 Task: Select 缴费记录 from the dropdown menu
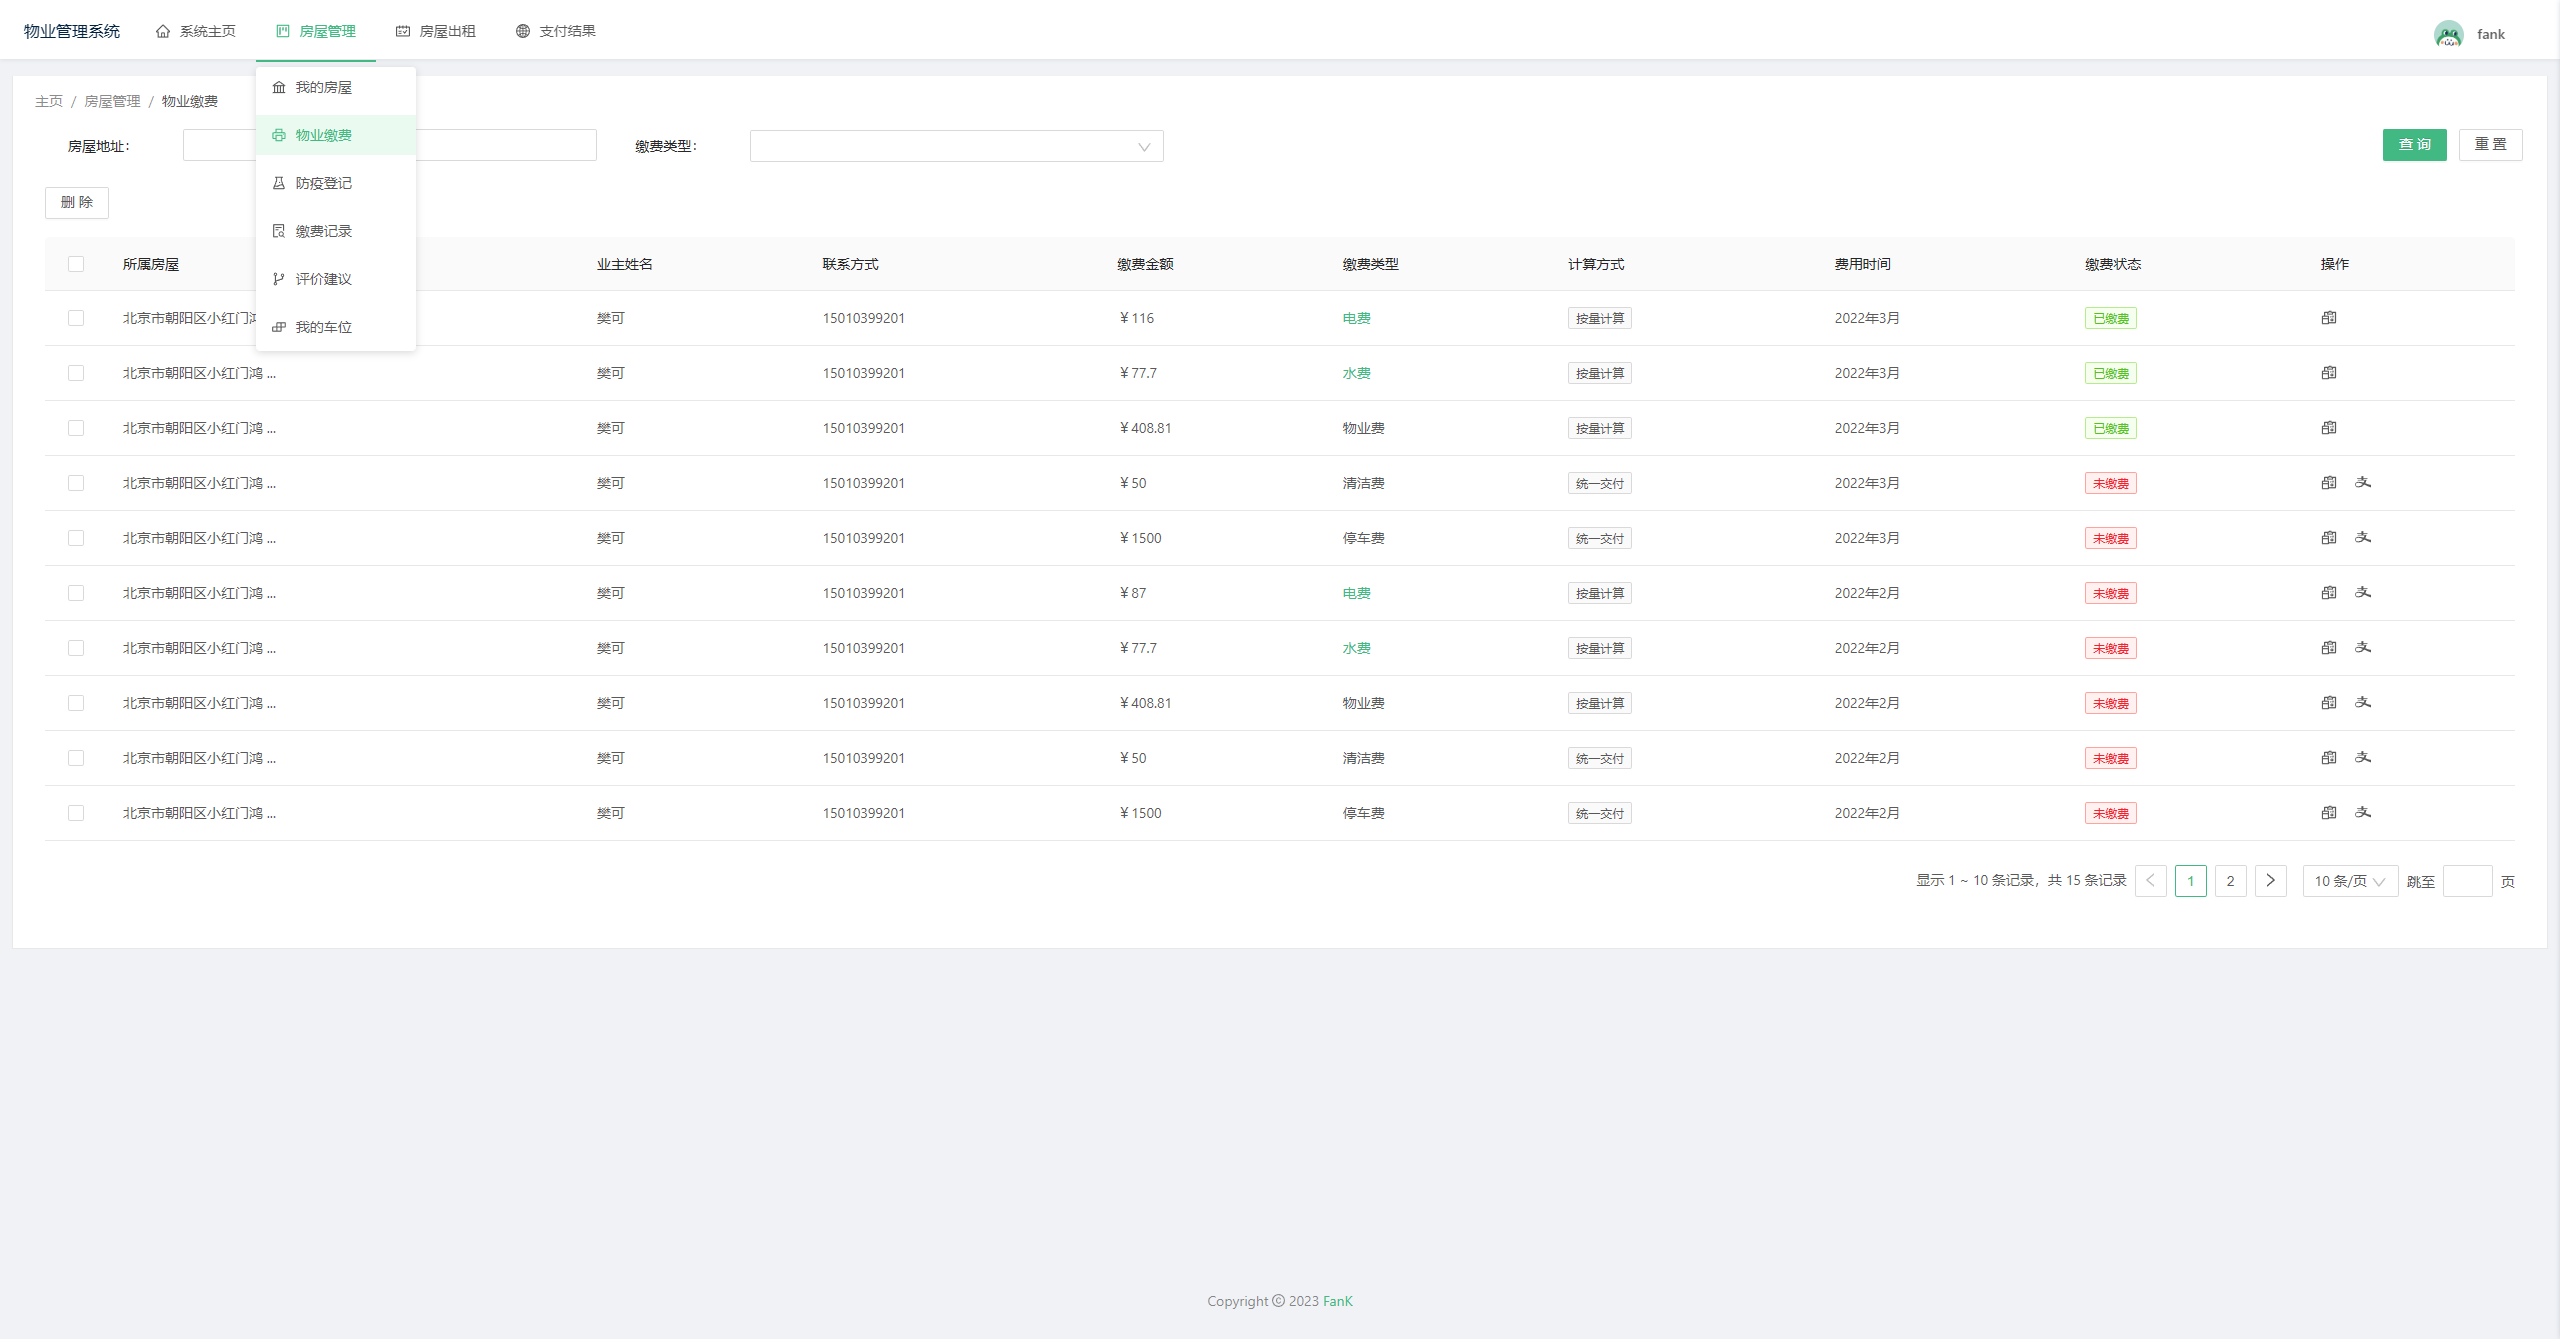(x=323, y=231)
